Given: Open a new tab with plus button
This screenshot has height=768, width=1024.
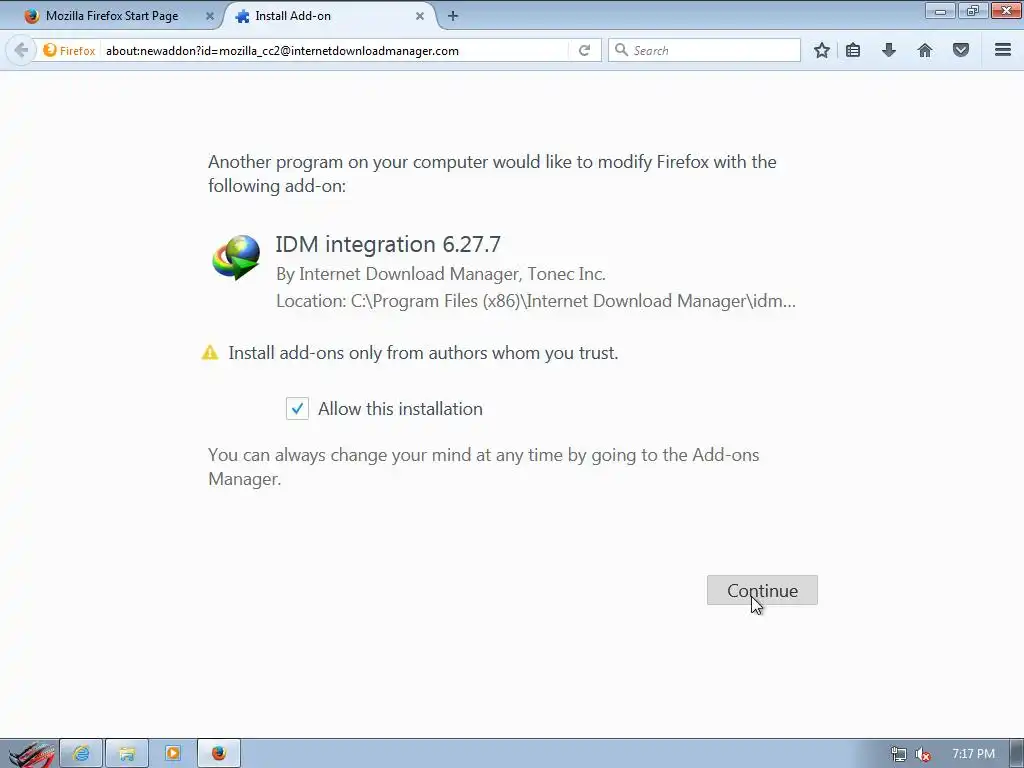Looking at the screenshot, I should tap(453, 16).
